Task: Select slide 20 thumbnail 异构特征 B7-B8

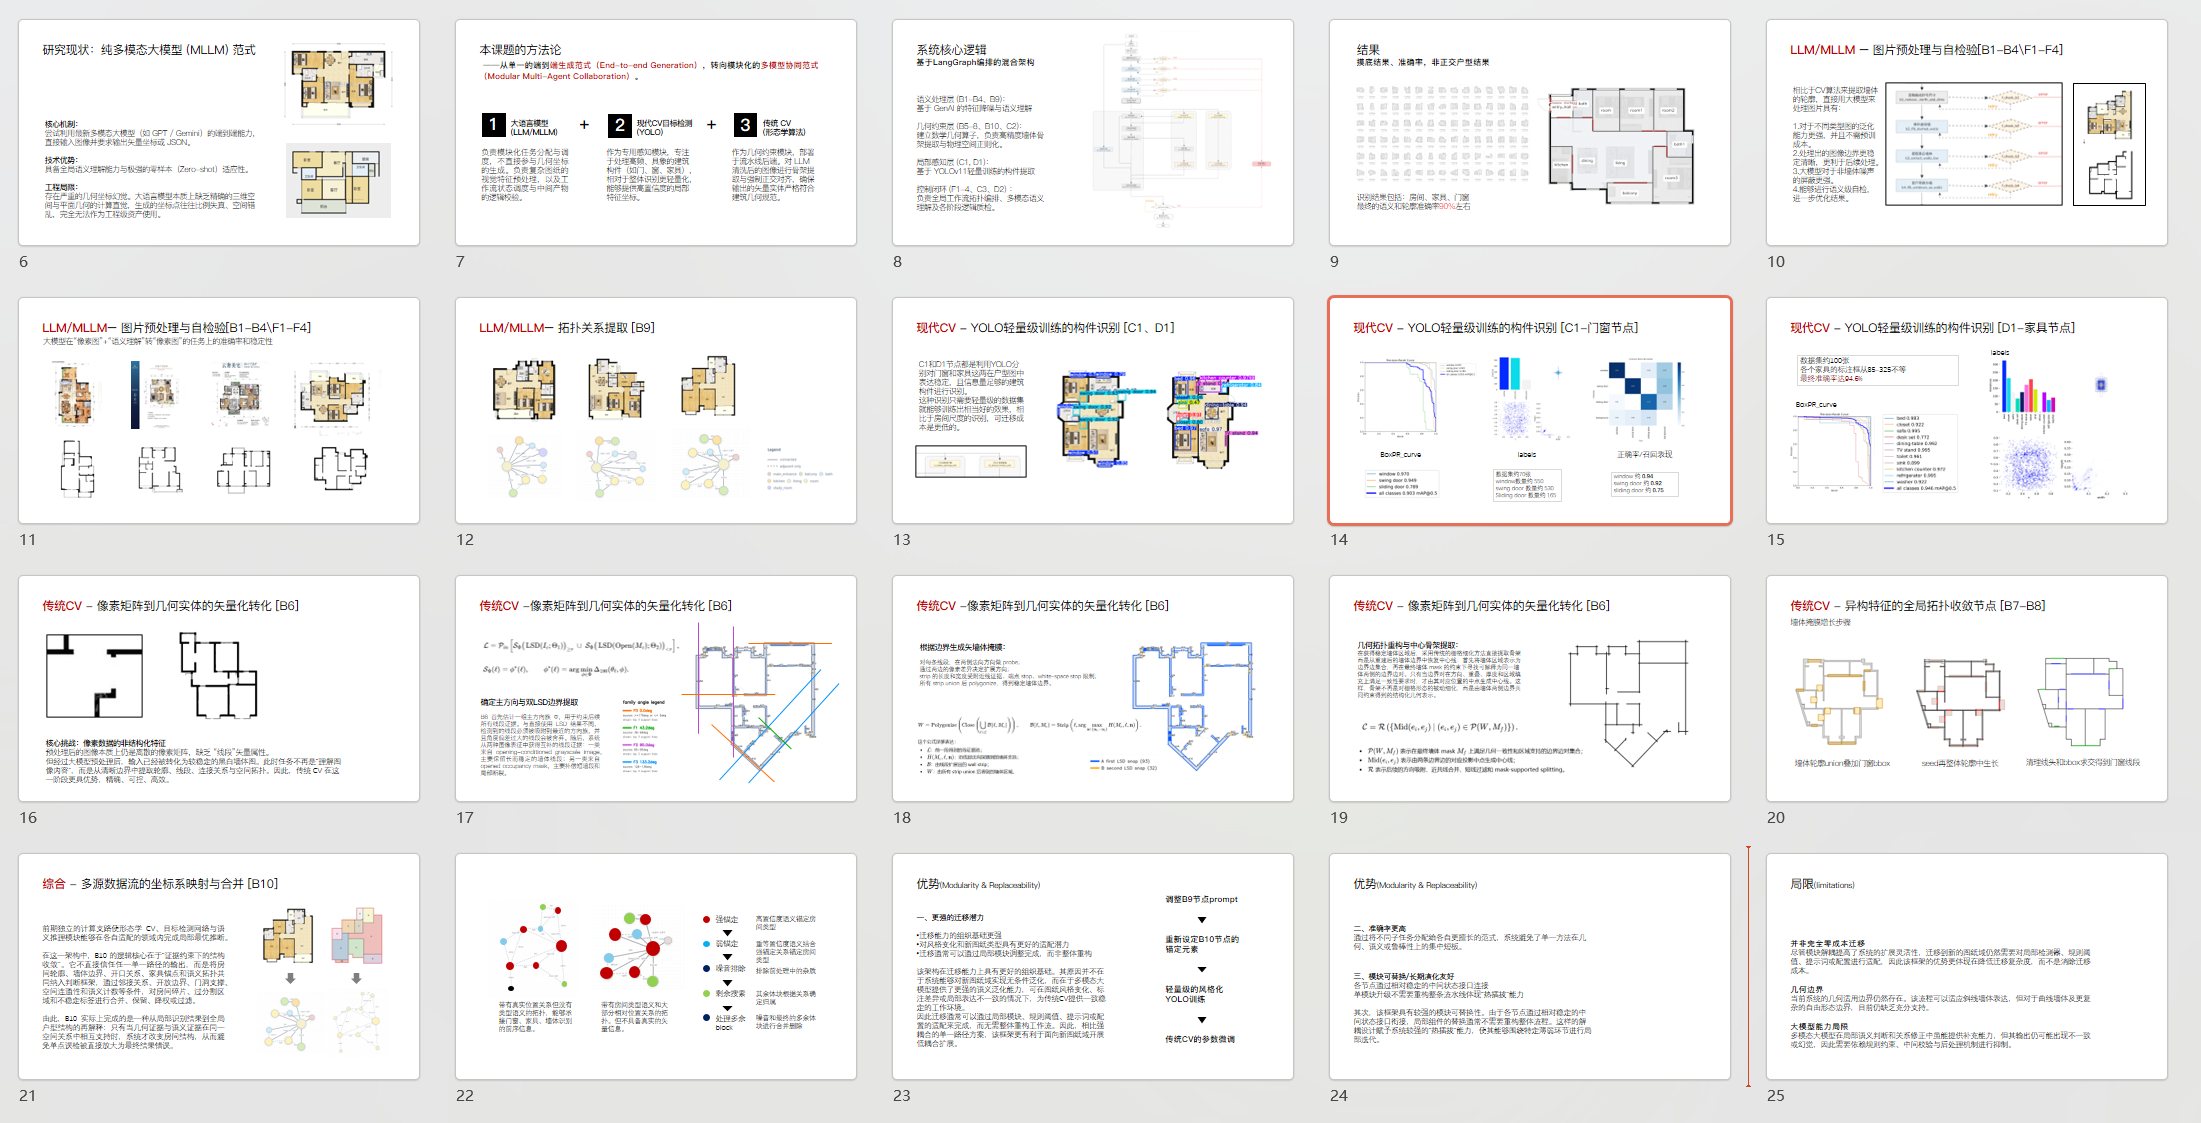Action: [1967, 689]
